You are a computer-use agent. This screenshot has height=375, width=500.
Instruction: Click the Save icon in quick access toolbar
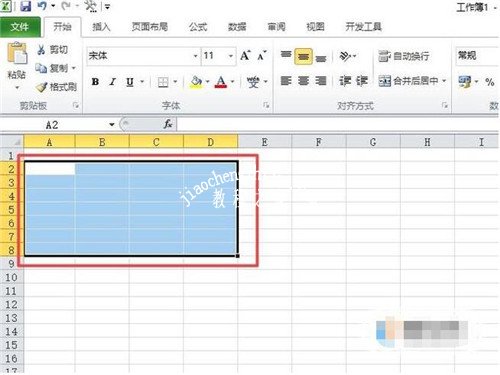pos(25,6)
